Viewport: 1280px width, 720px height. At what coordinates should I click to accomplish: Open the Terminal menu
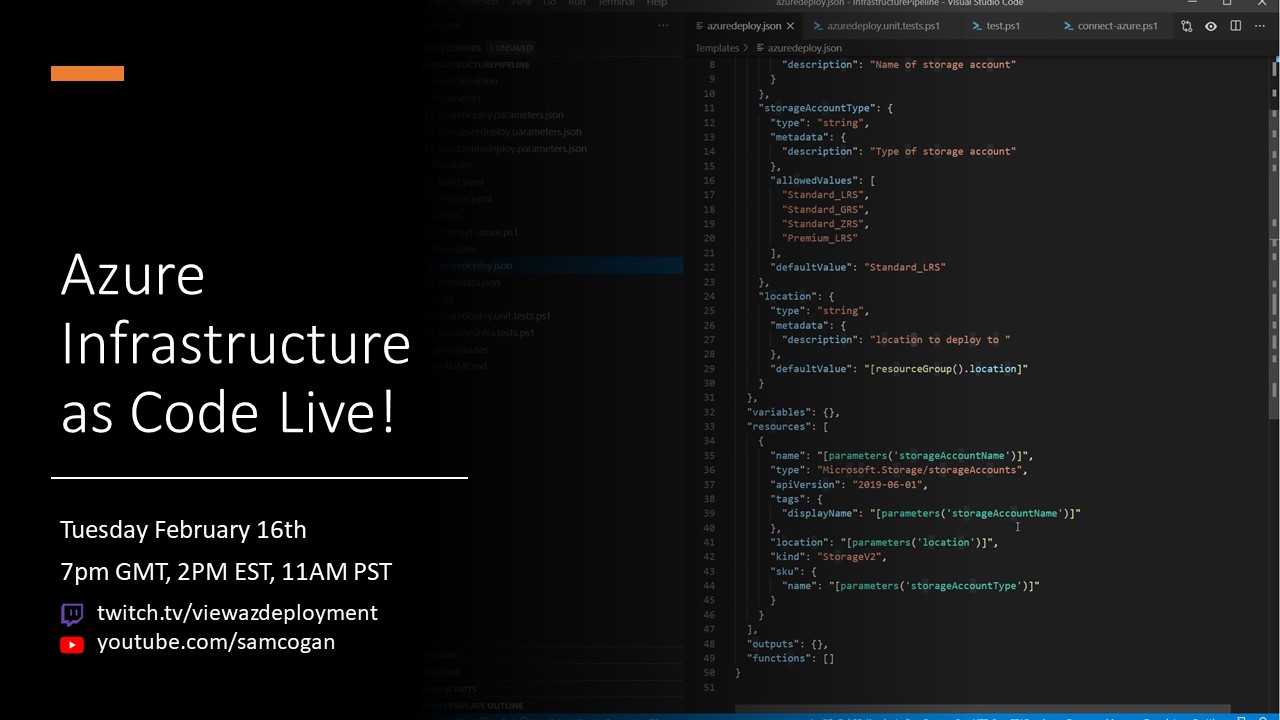616,4
